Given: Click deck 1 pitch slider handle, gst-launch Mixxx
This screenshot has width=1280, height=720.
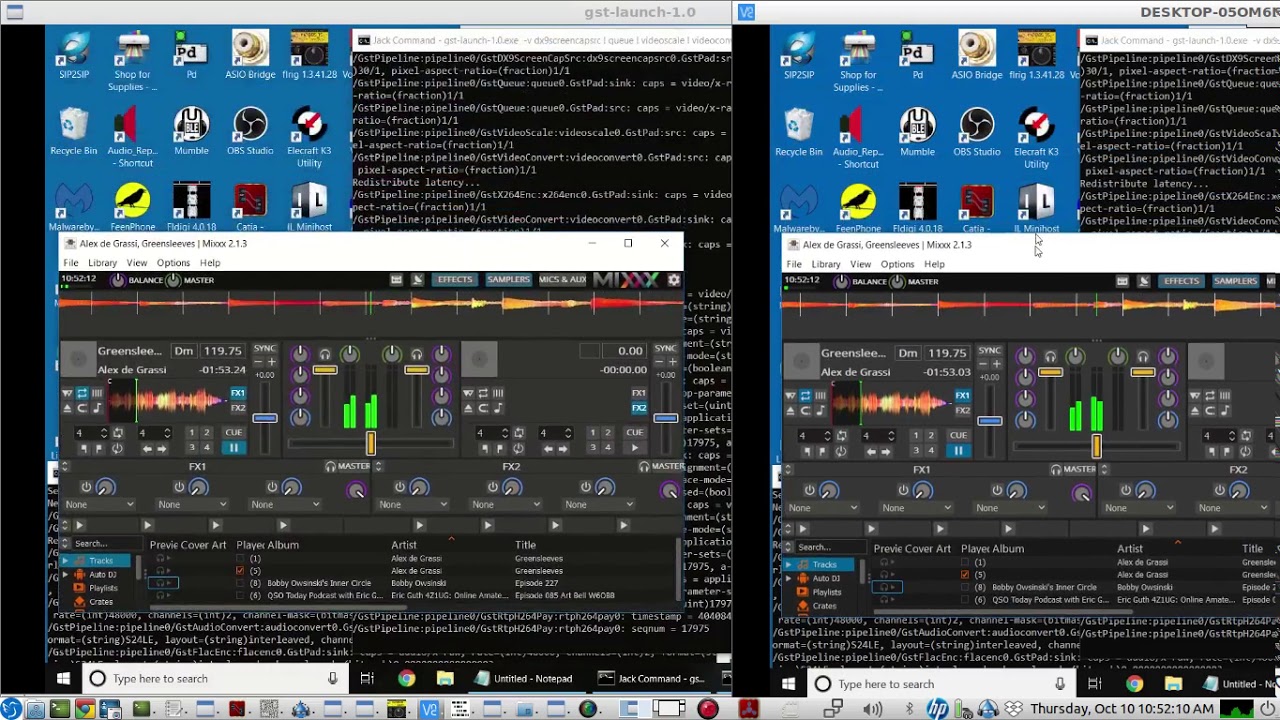Looking at the screenshot, I should coord(264,418).
